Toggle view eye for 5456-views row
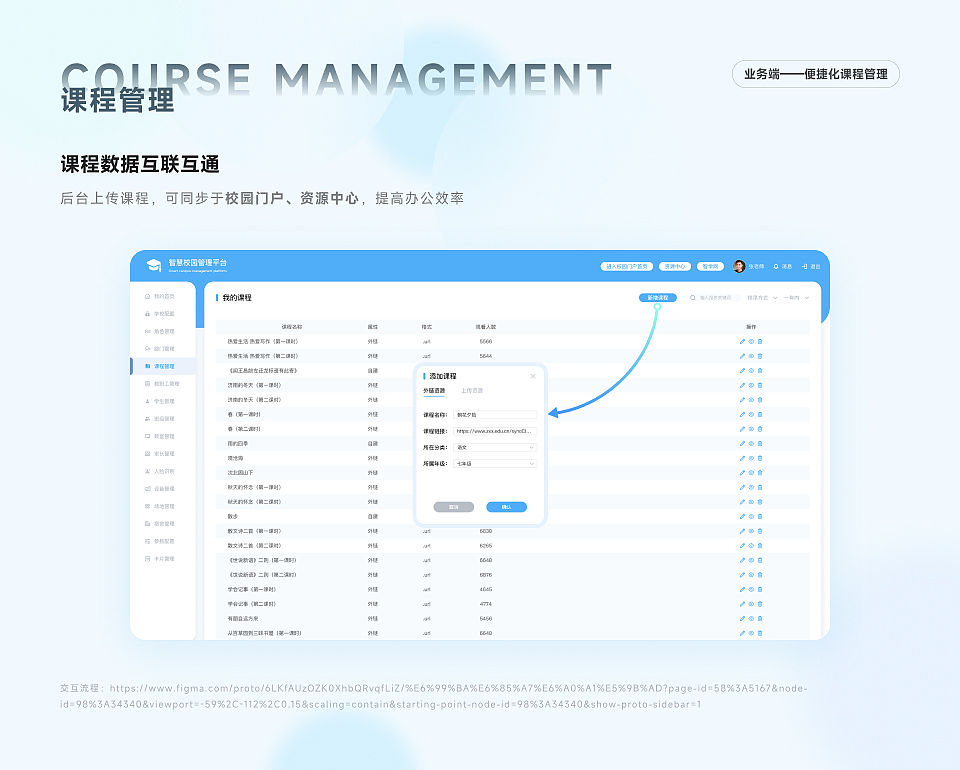This screenshot has height=770, width=960. [x=751, y=619]
